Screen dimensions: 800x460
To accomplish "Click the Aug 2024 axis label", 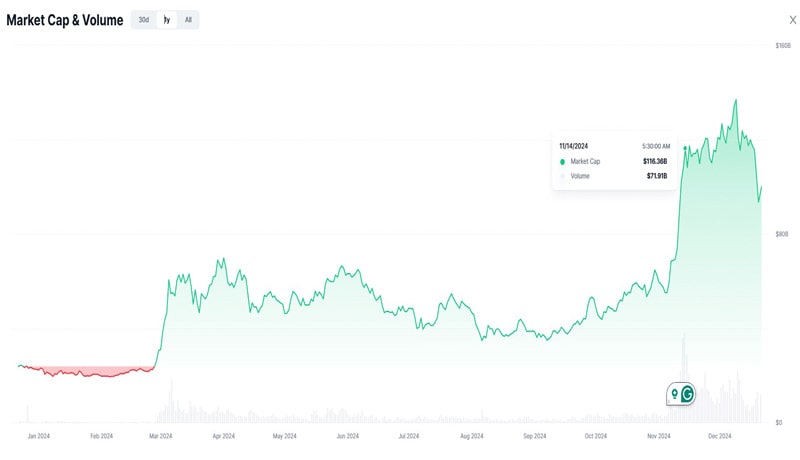I will coord(471,436).
